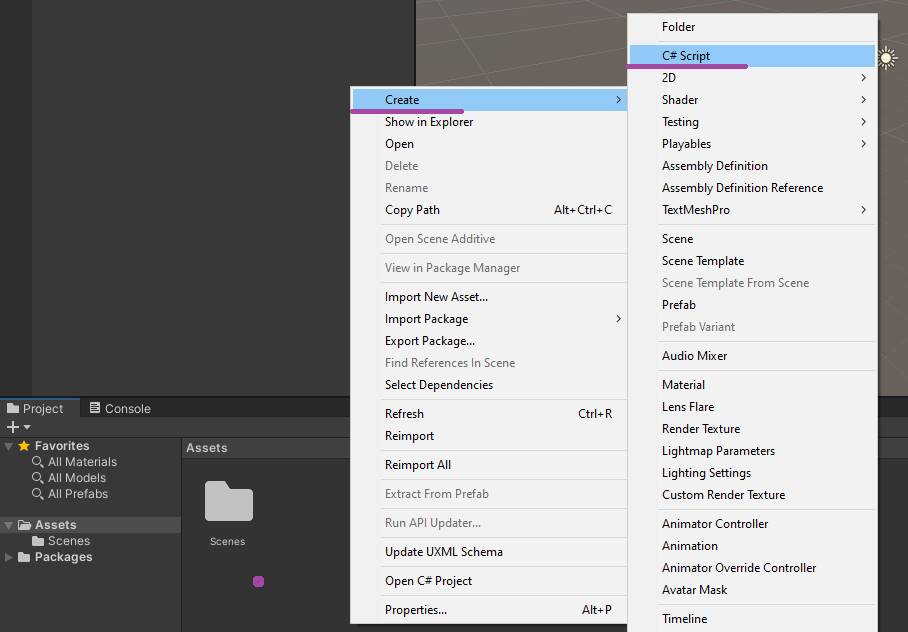Open the Create submenu
Screen dimensions: 908x632
pyautogui.click(x=489, y=100)
